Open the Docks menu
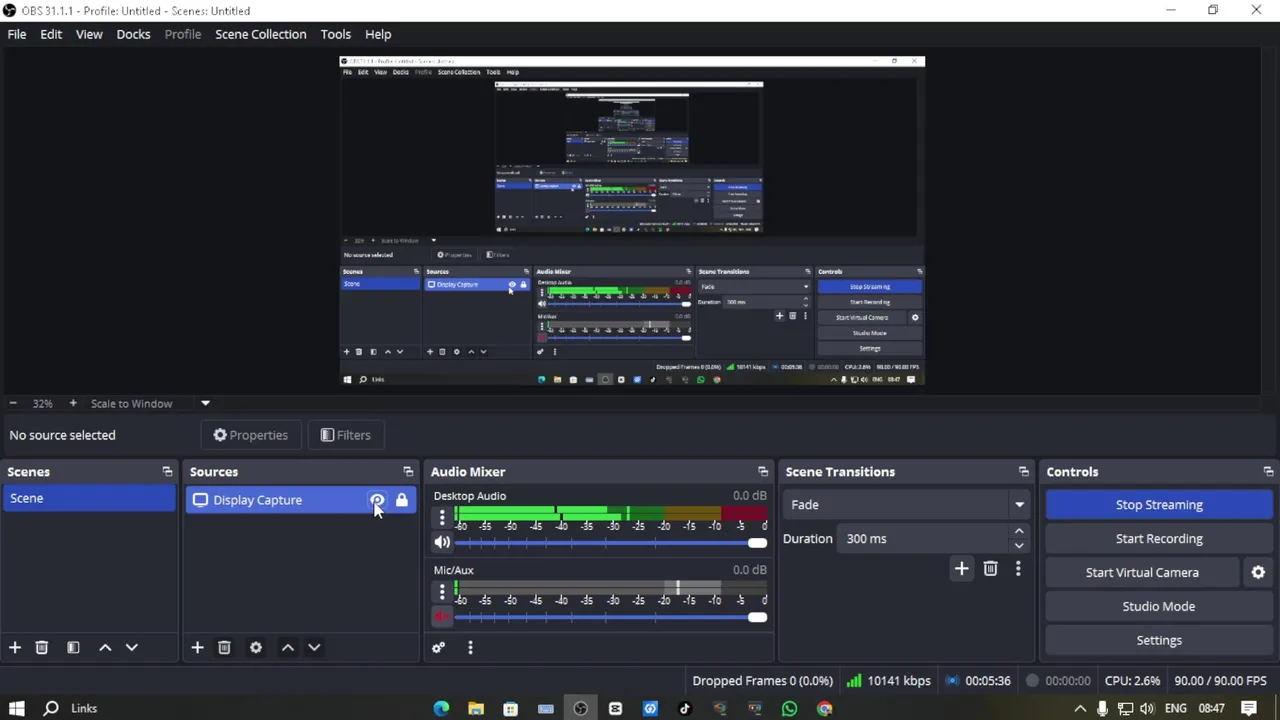This screenshot has width=1280, height=720. click(133, 34)
